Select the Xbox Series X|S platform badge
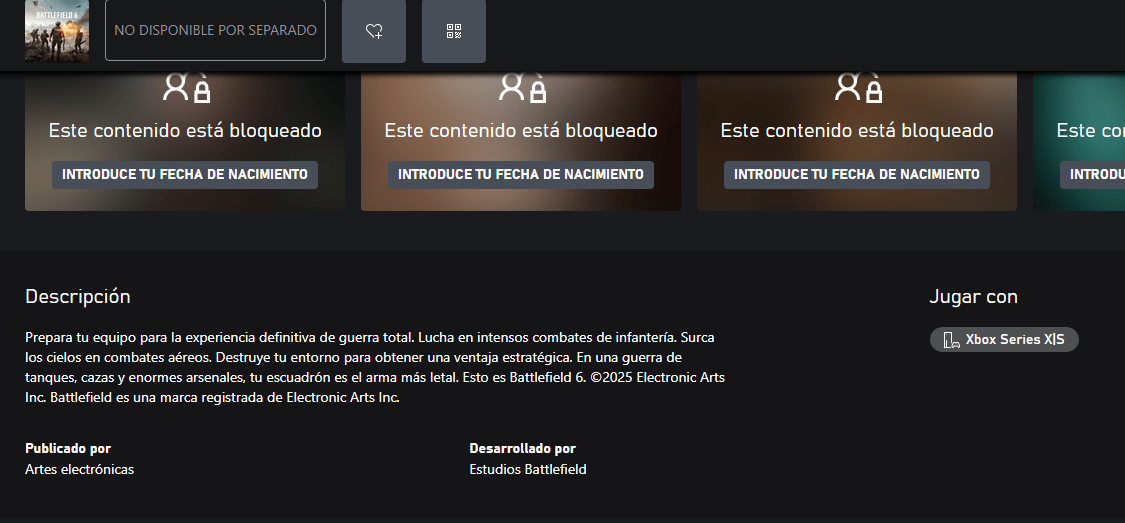 1004,339
